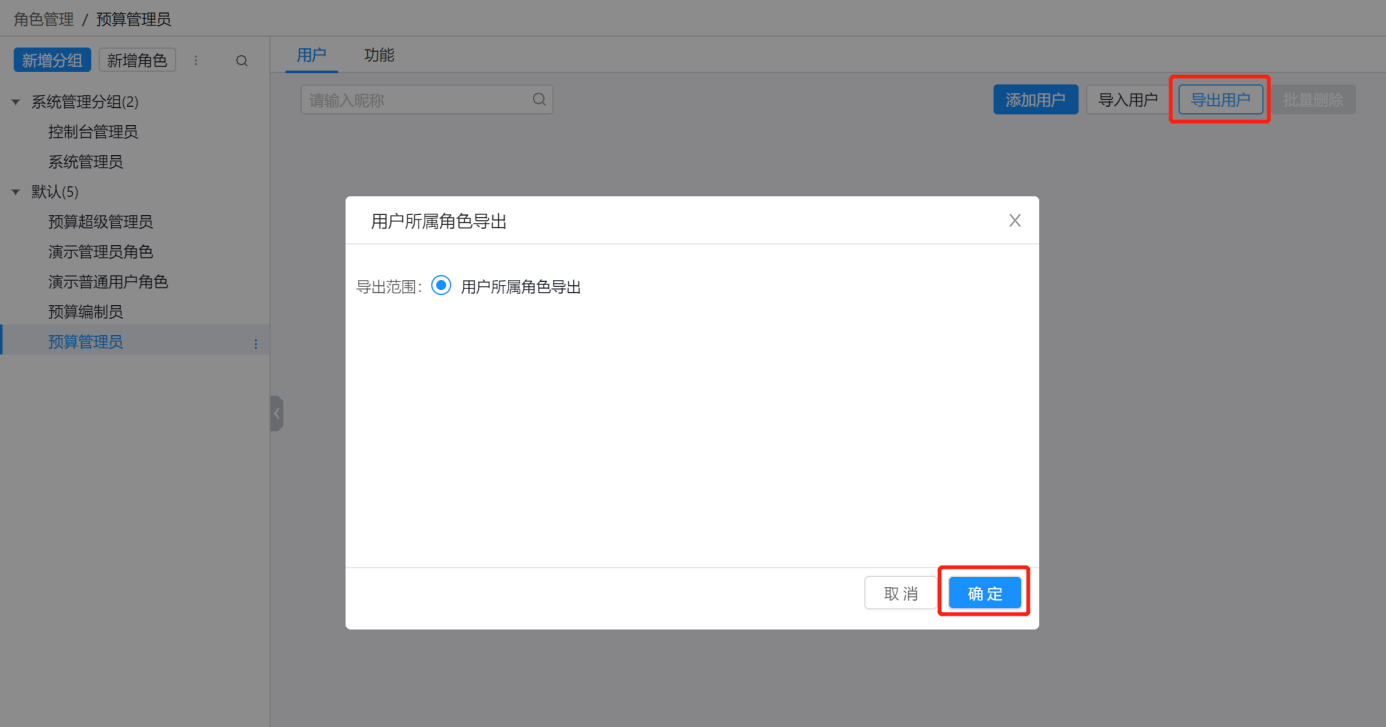1386x727 pixels.
Task: Switch to the 功能 tab
Action: [x=379, y=55]
